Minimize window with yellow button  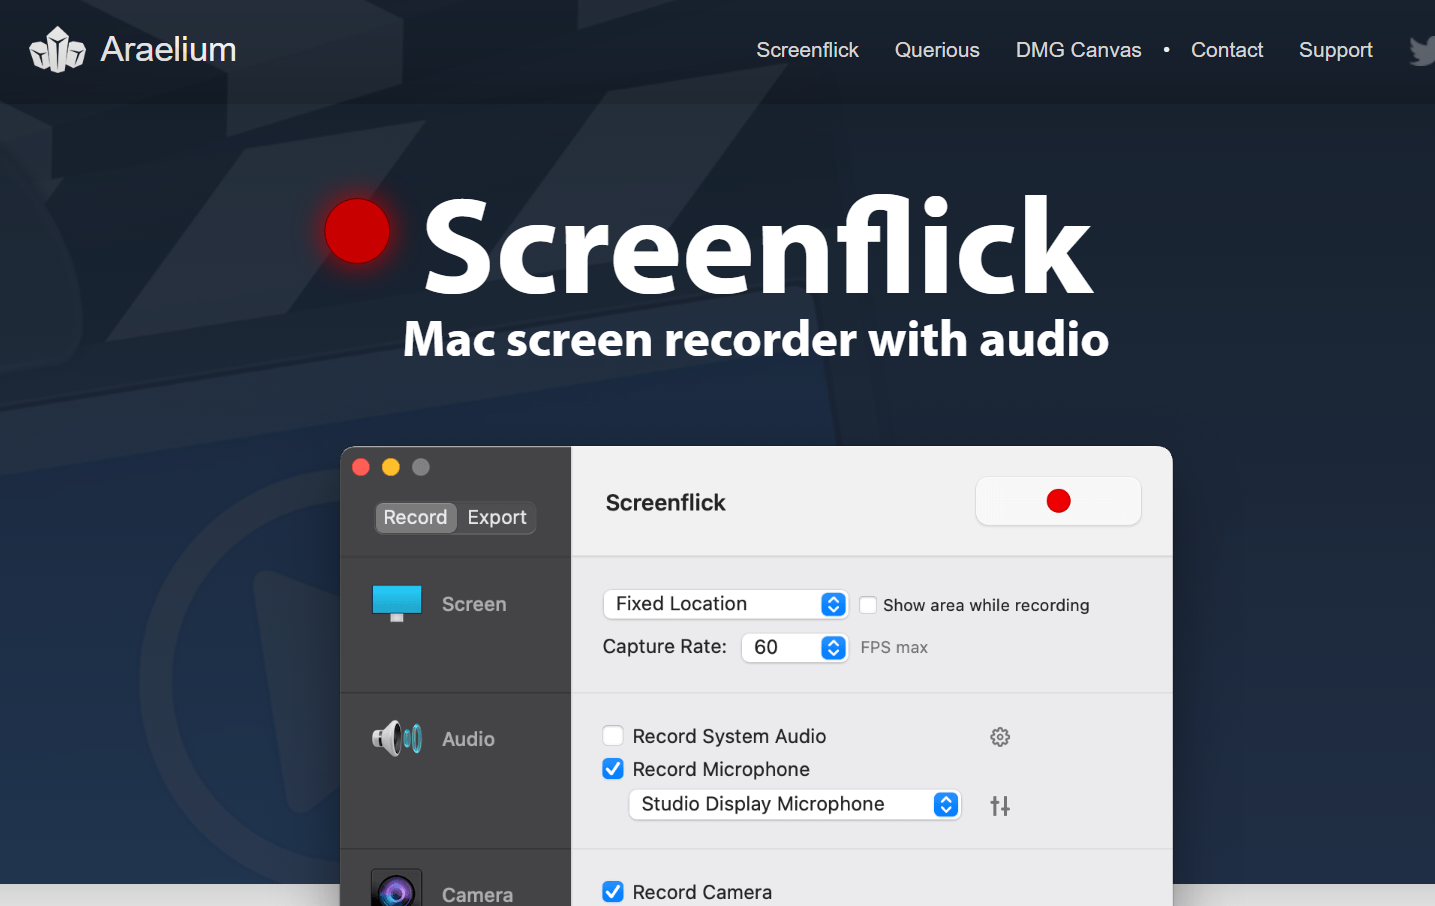pos(391,467)
